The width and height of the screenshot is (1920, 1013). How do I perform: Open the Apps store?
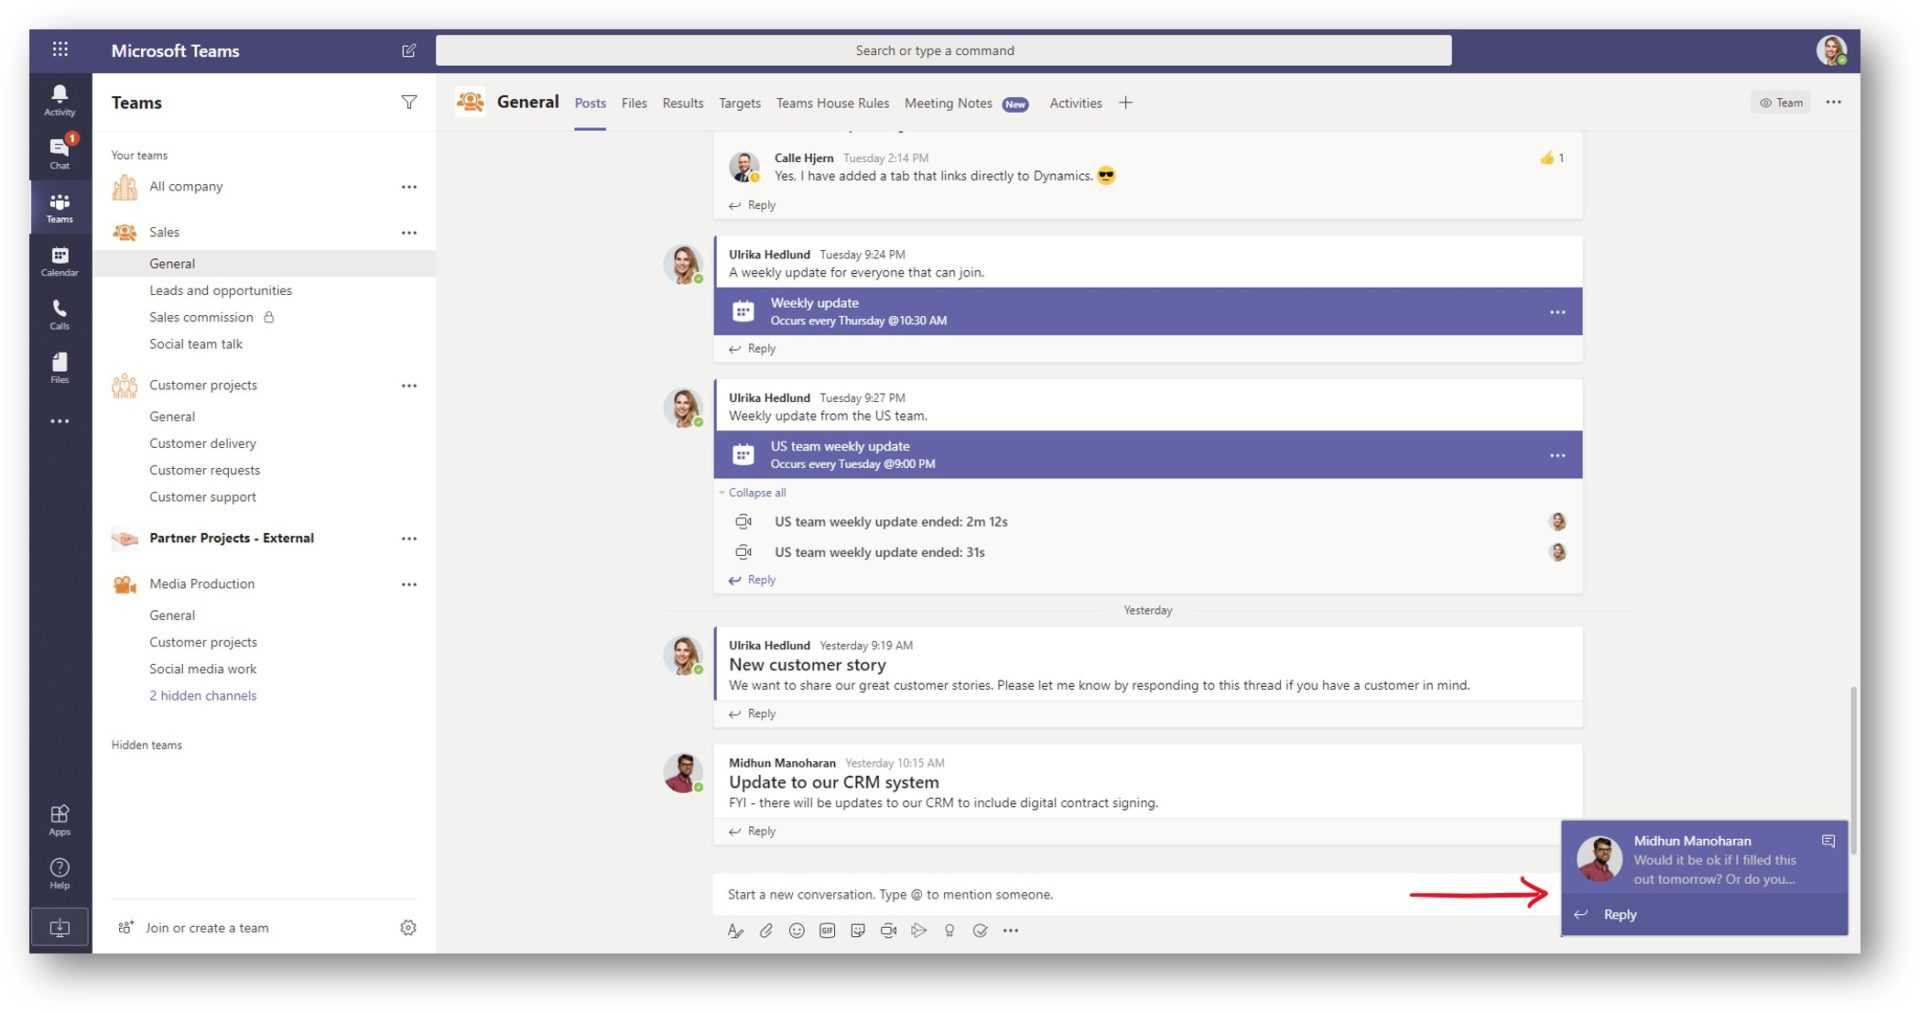[x=60, y=820]
